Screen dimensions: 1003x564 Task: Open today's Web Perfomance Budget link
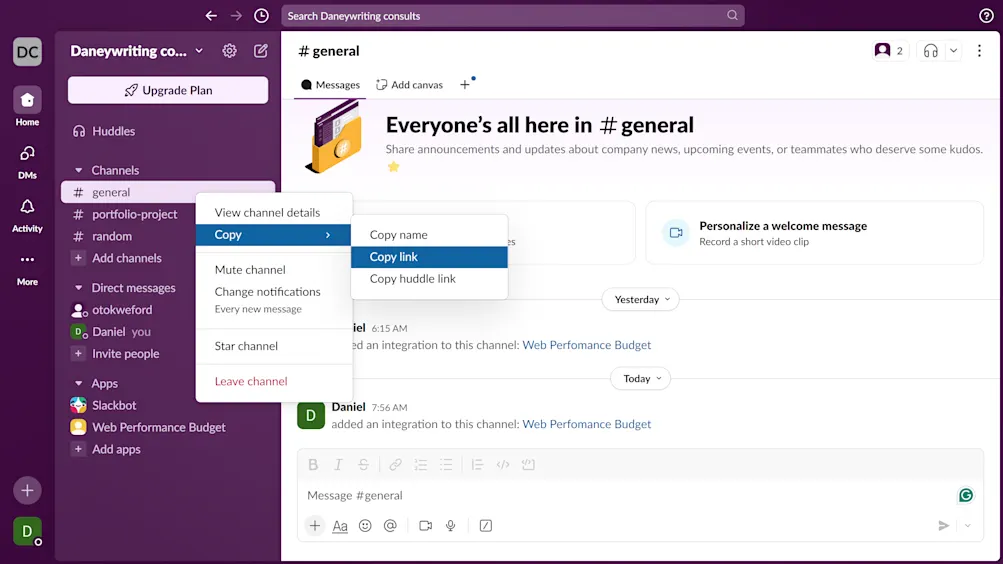(x=587, y=424)
